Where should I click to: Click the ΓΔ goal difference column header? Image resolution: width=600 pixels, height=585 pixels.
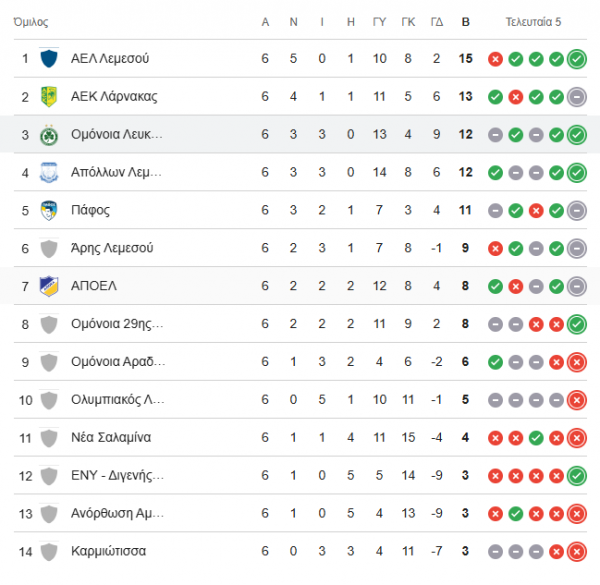click(x=437, y=22)
